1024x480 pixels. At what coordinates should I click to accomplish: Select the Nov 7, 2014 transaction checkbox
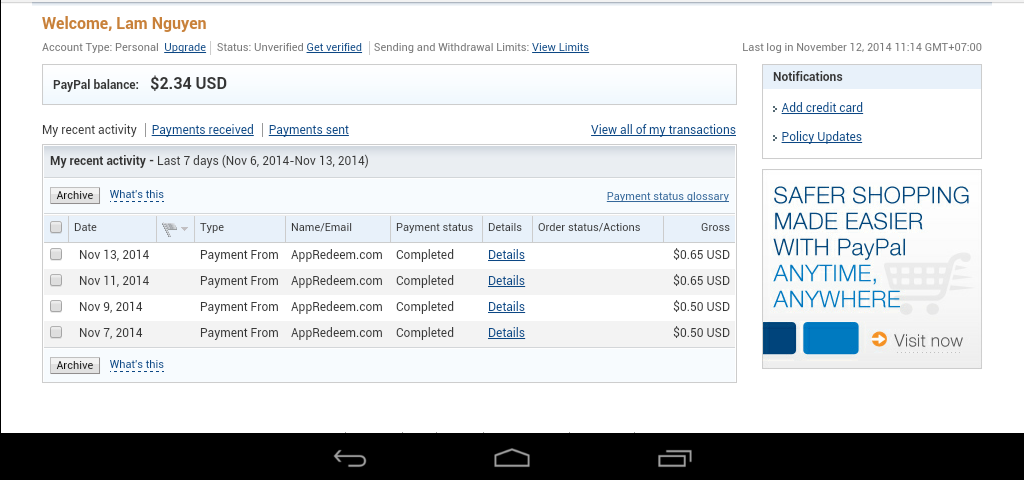56,333
